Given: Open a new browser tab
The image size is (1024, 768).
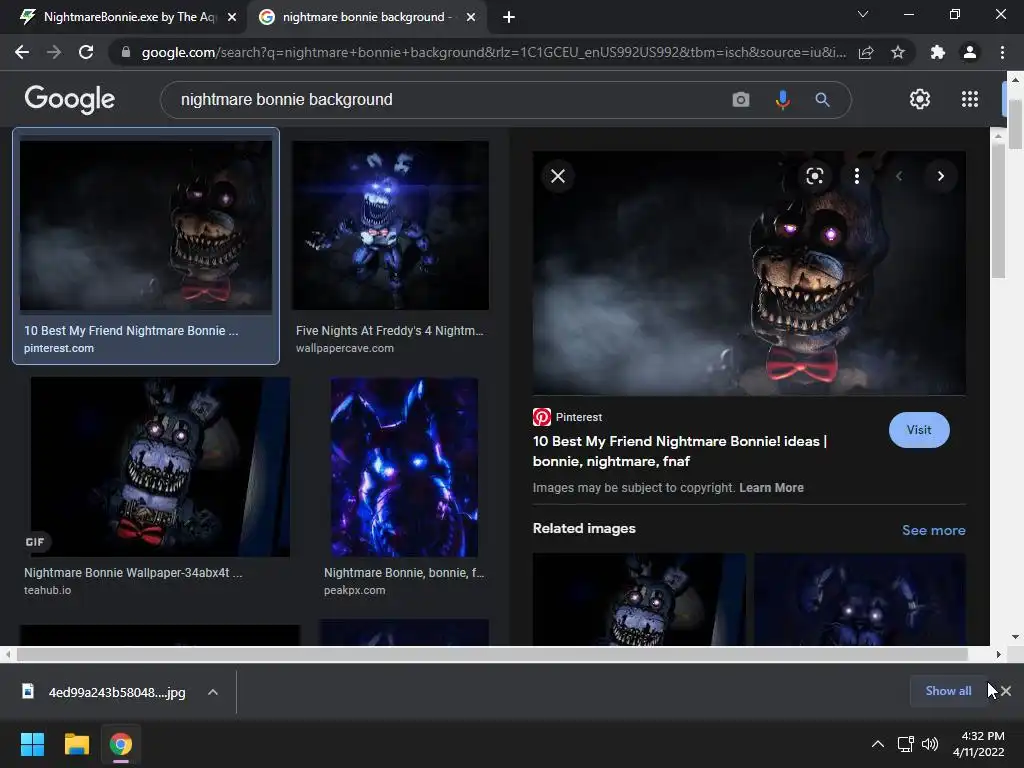Looking at the screenshot, I should coord(509,17).
